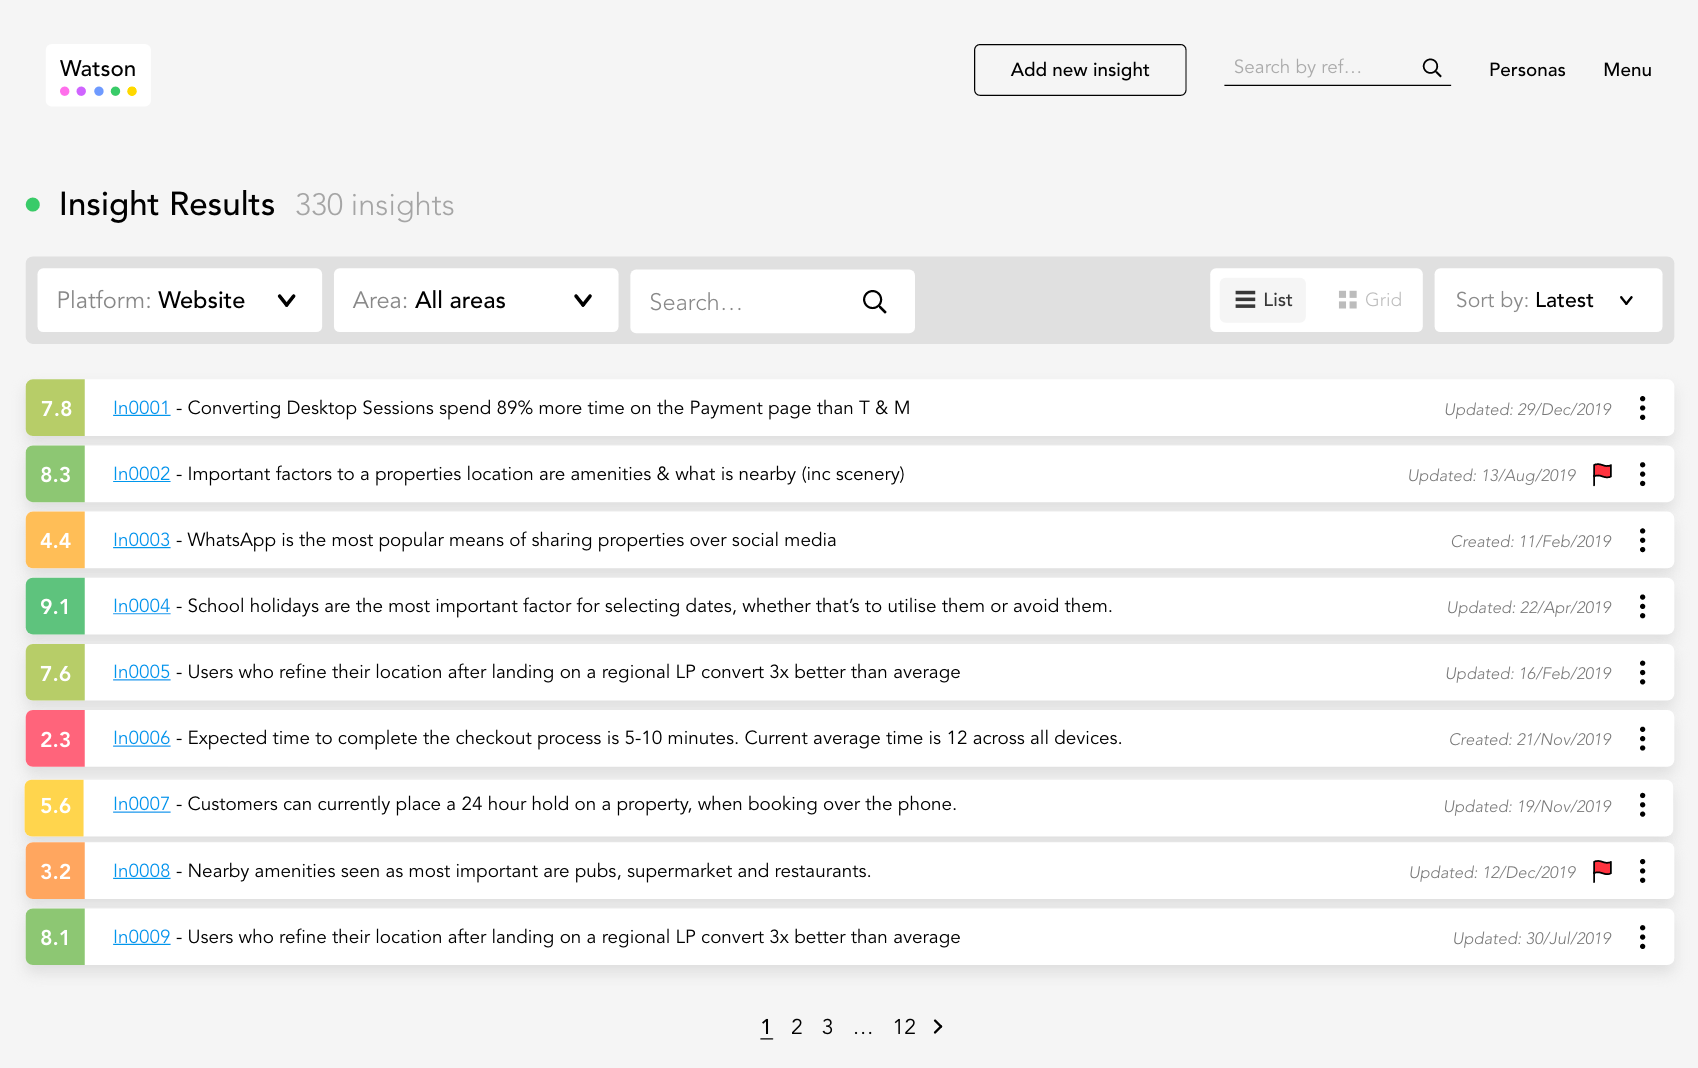Open insight link In0006

[x=141, y=738]
